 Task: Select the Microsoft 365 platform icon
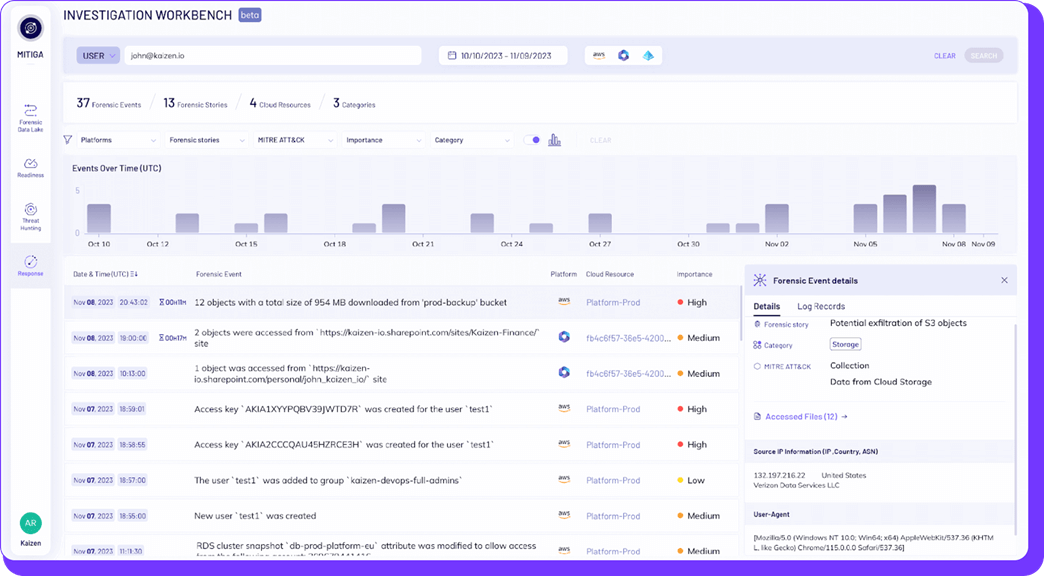pos(623,55)
